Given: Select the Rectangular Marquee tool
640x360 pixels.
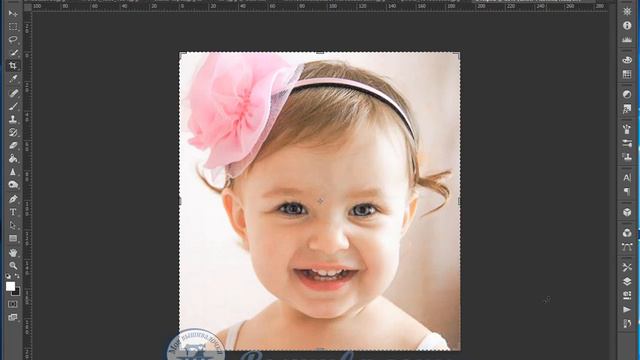Looking at the screenshot, I should coord(13,27).
